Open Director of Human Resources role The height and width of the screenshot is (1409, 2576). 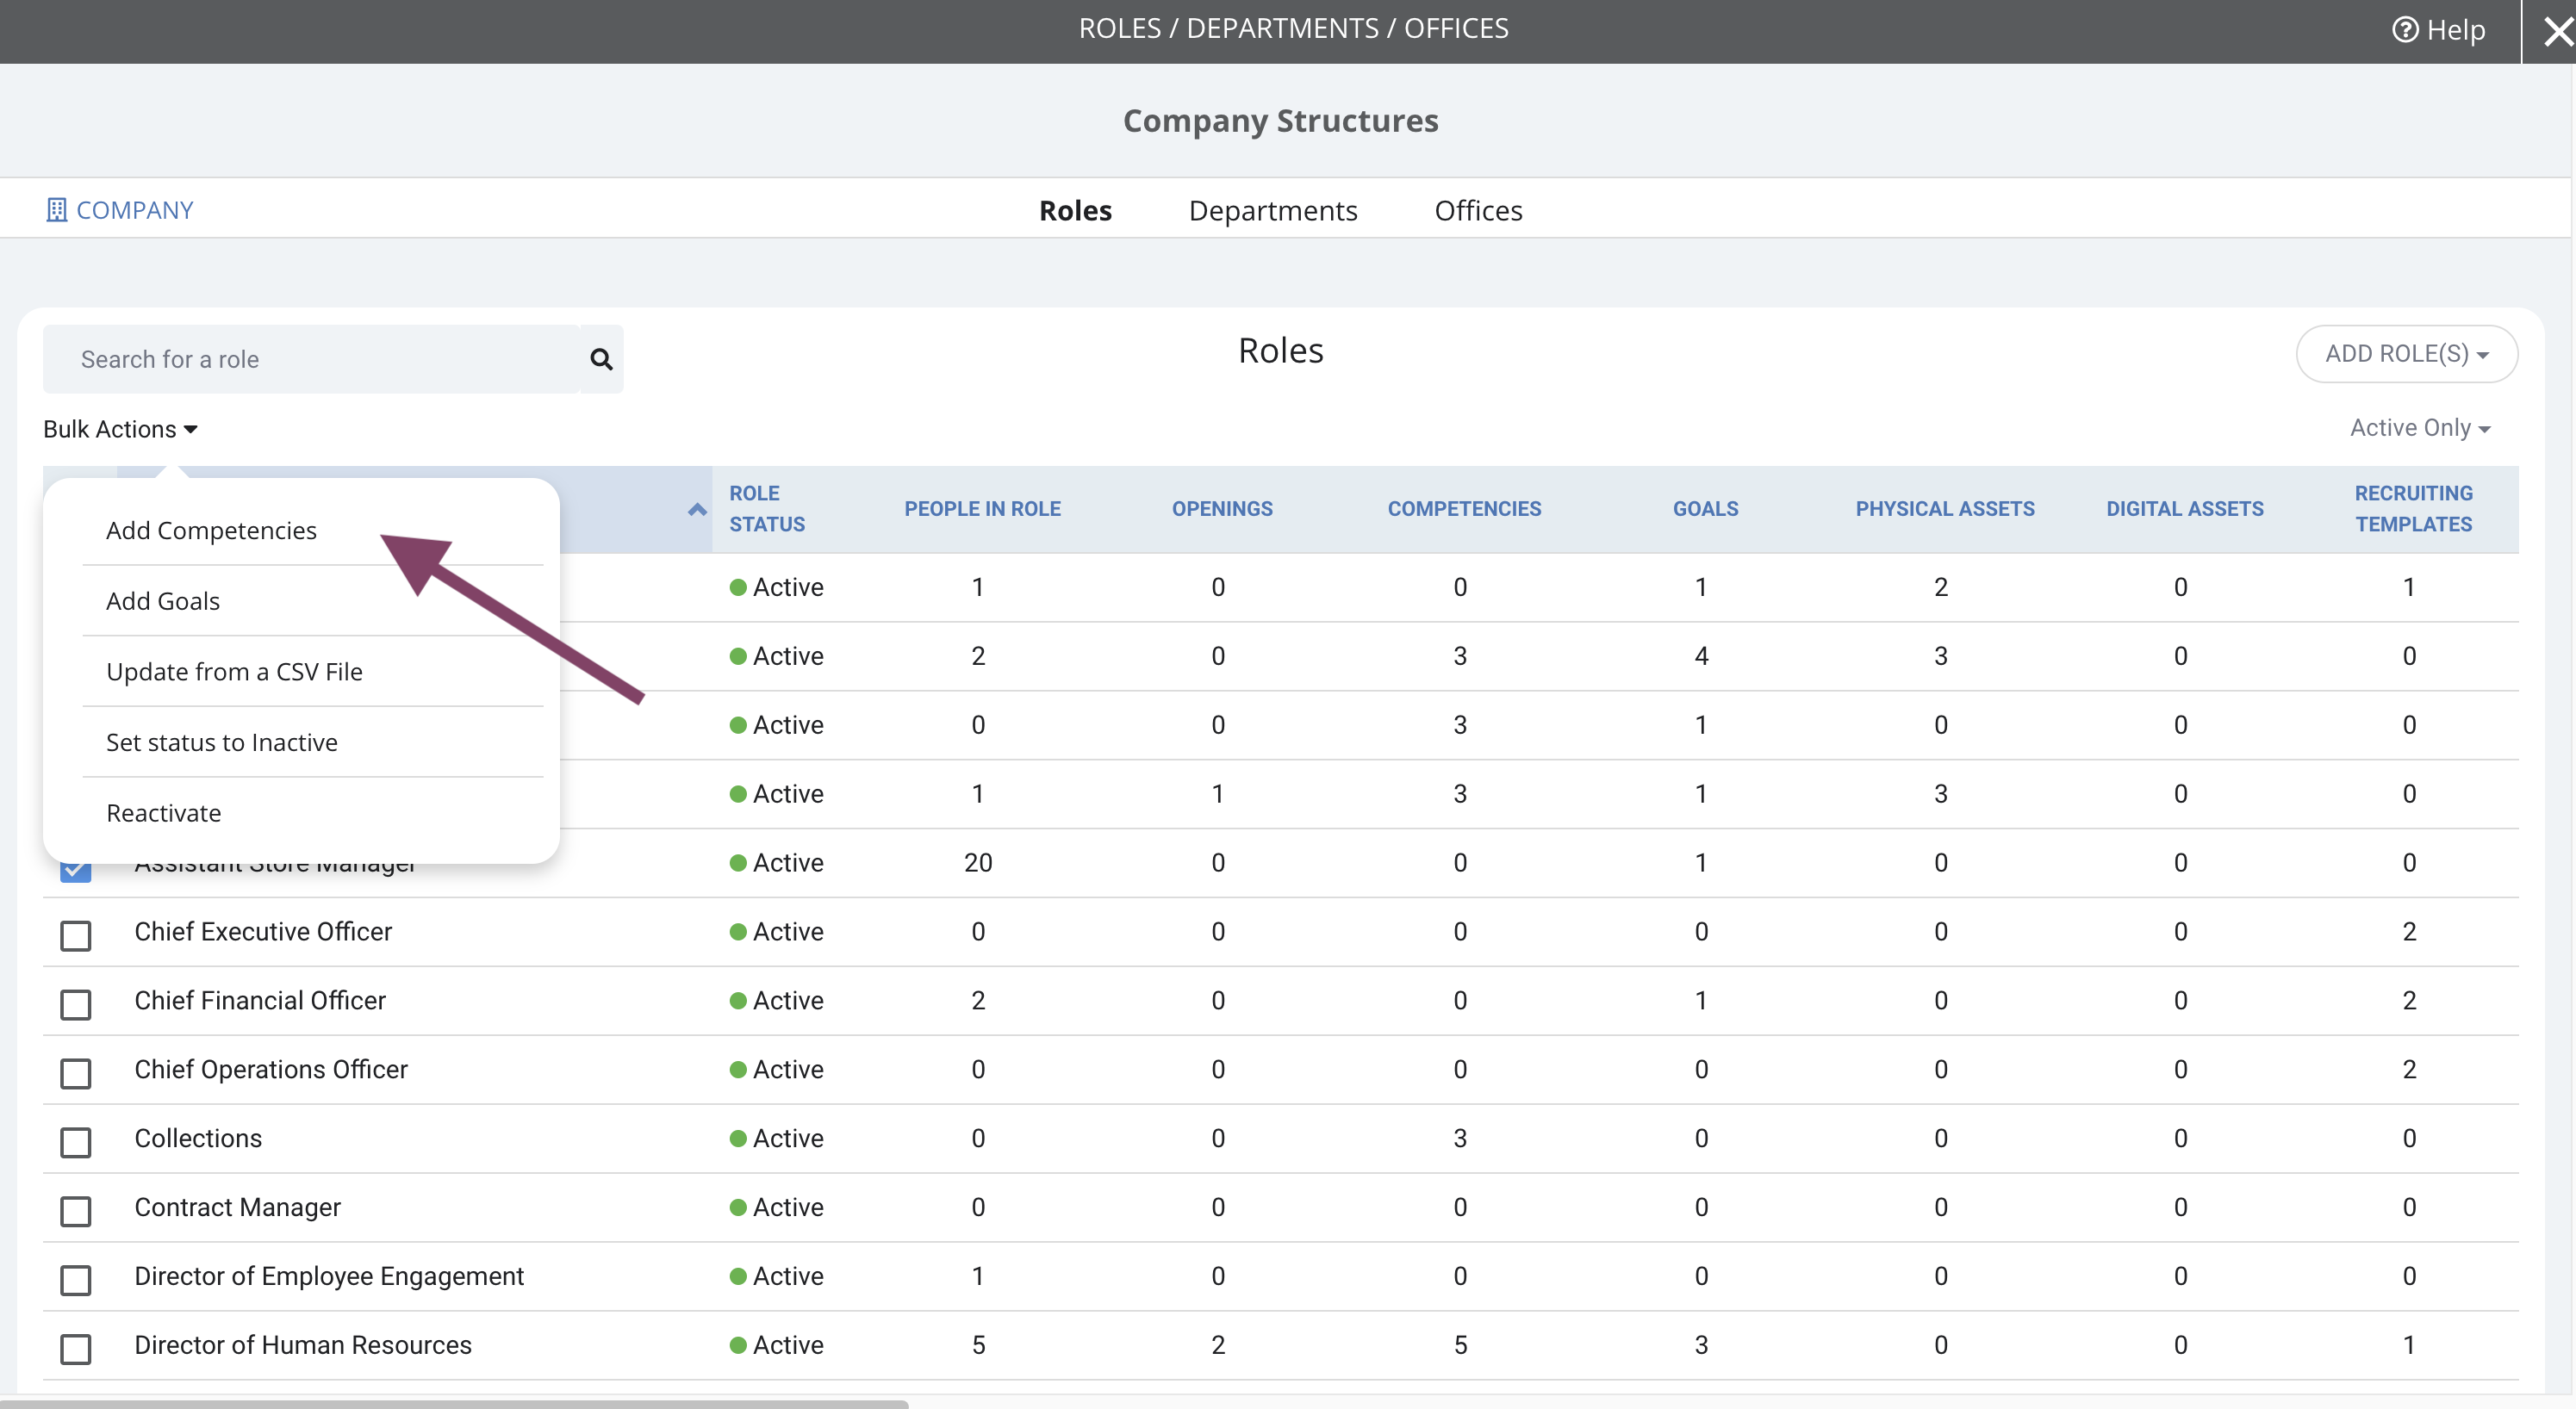tap(303, 1346)
